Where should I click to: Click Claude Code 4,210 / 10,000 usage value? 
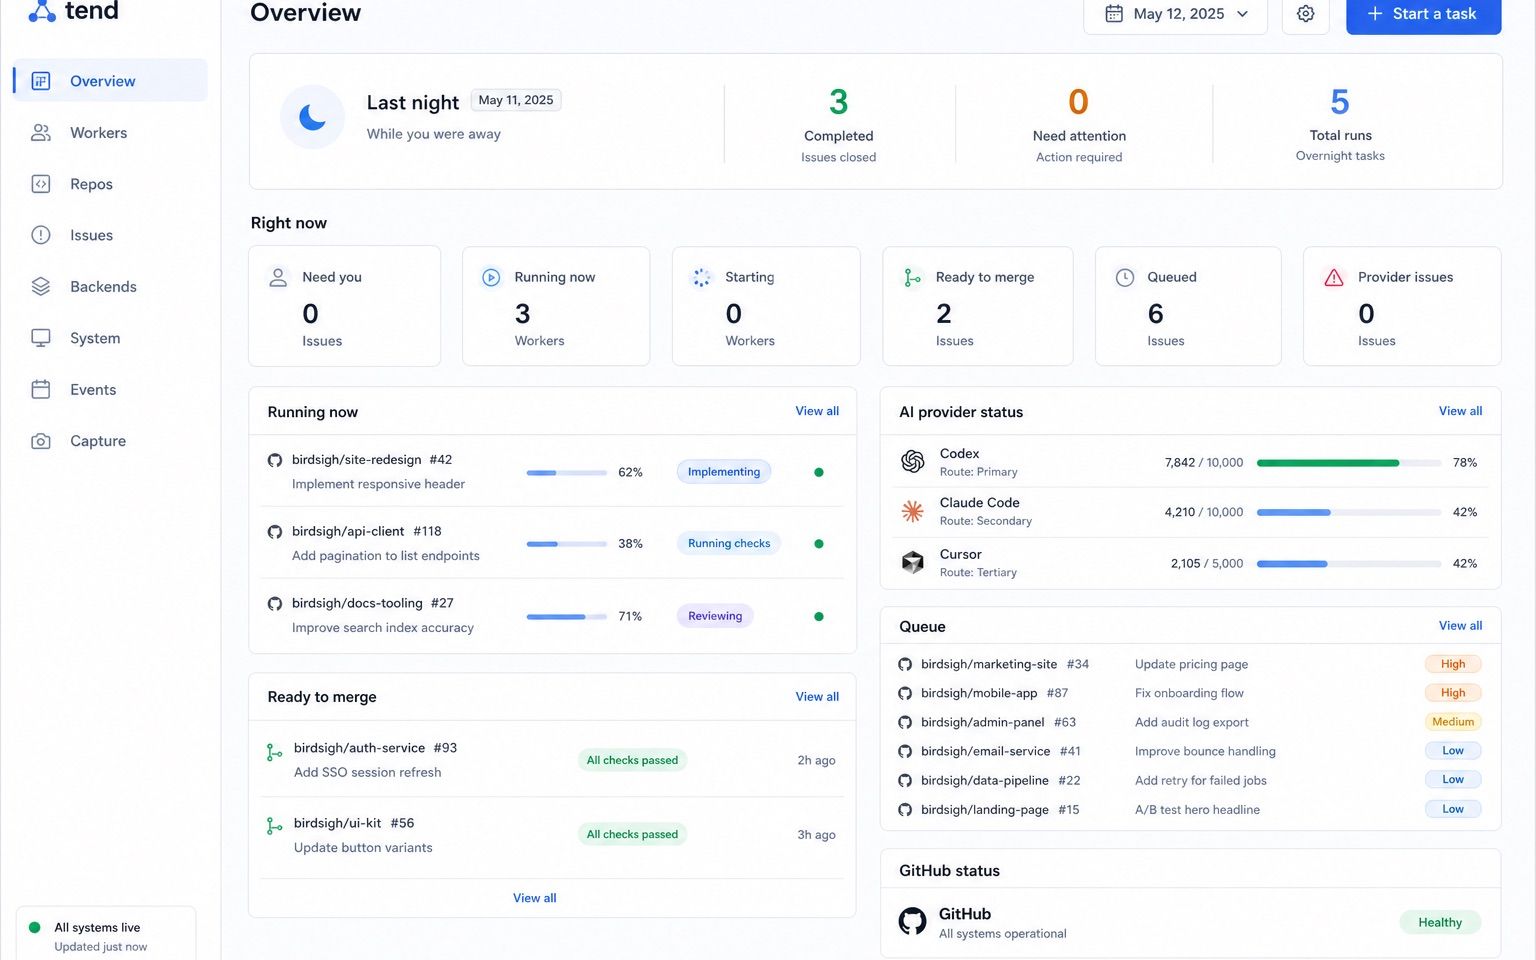(1204, 512)
